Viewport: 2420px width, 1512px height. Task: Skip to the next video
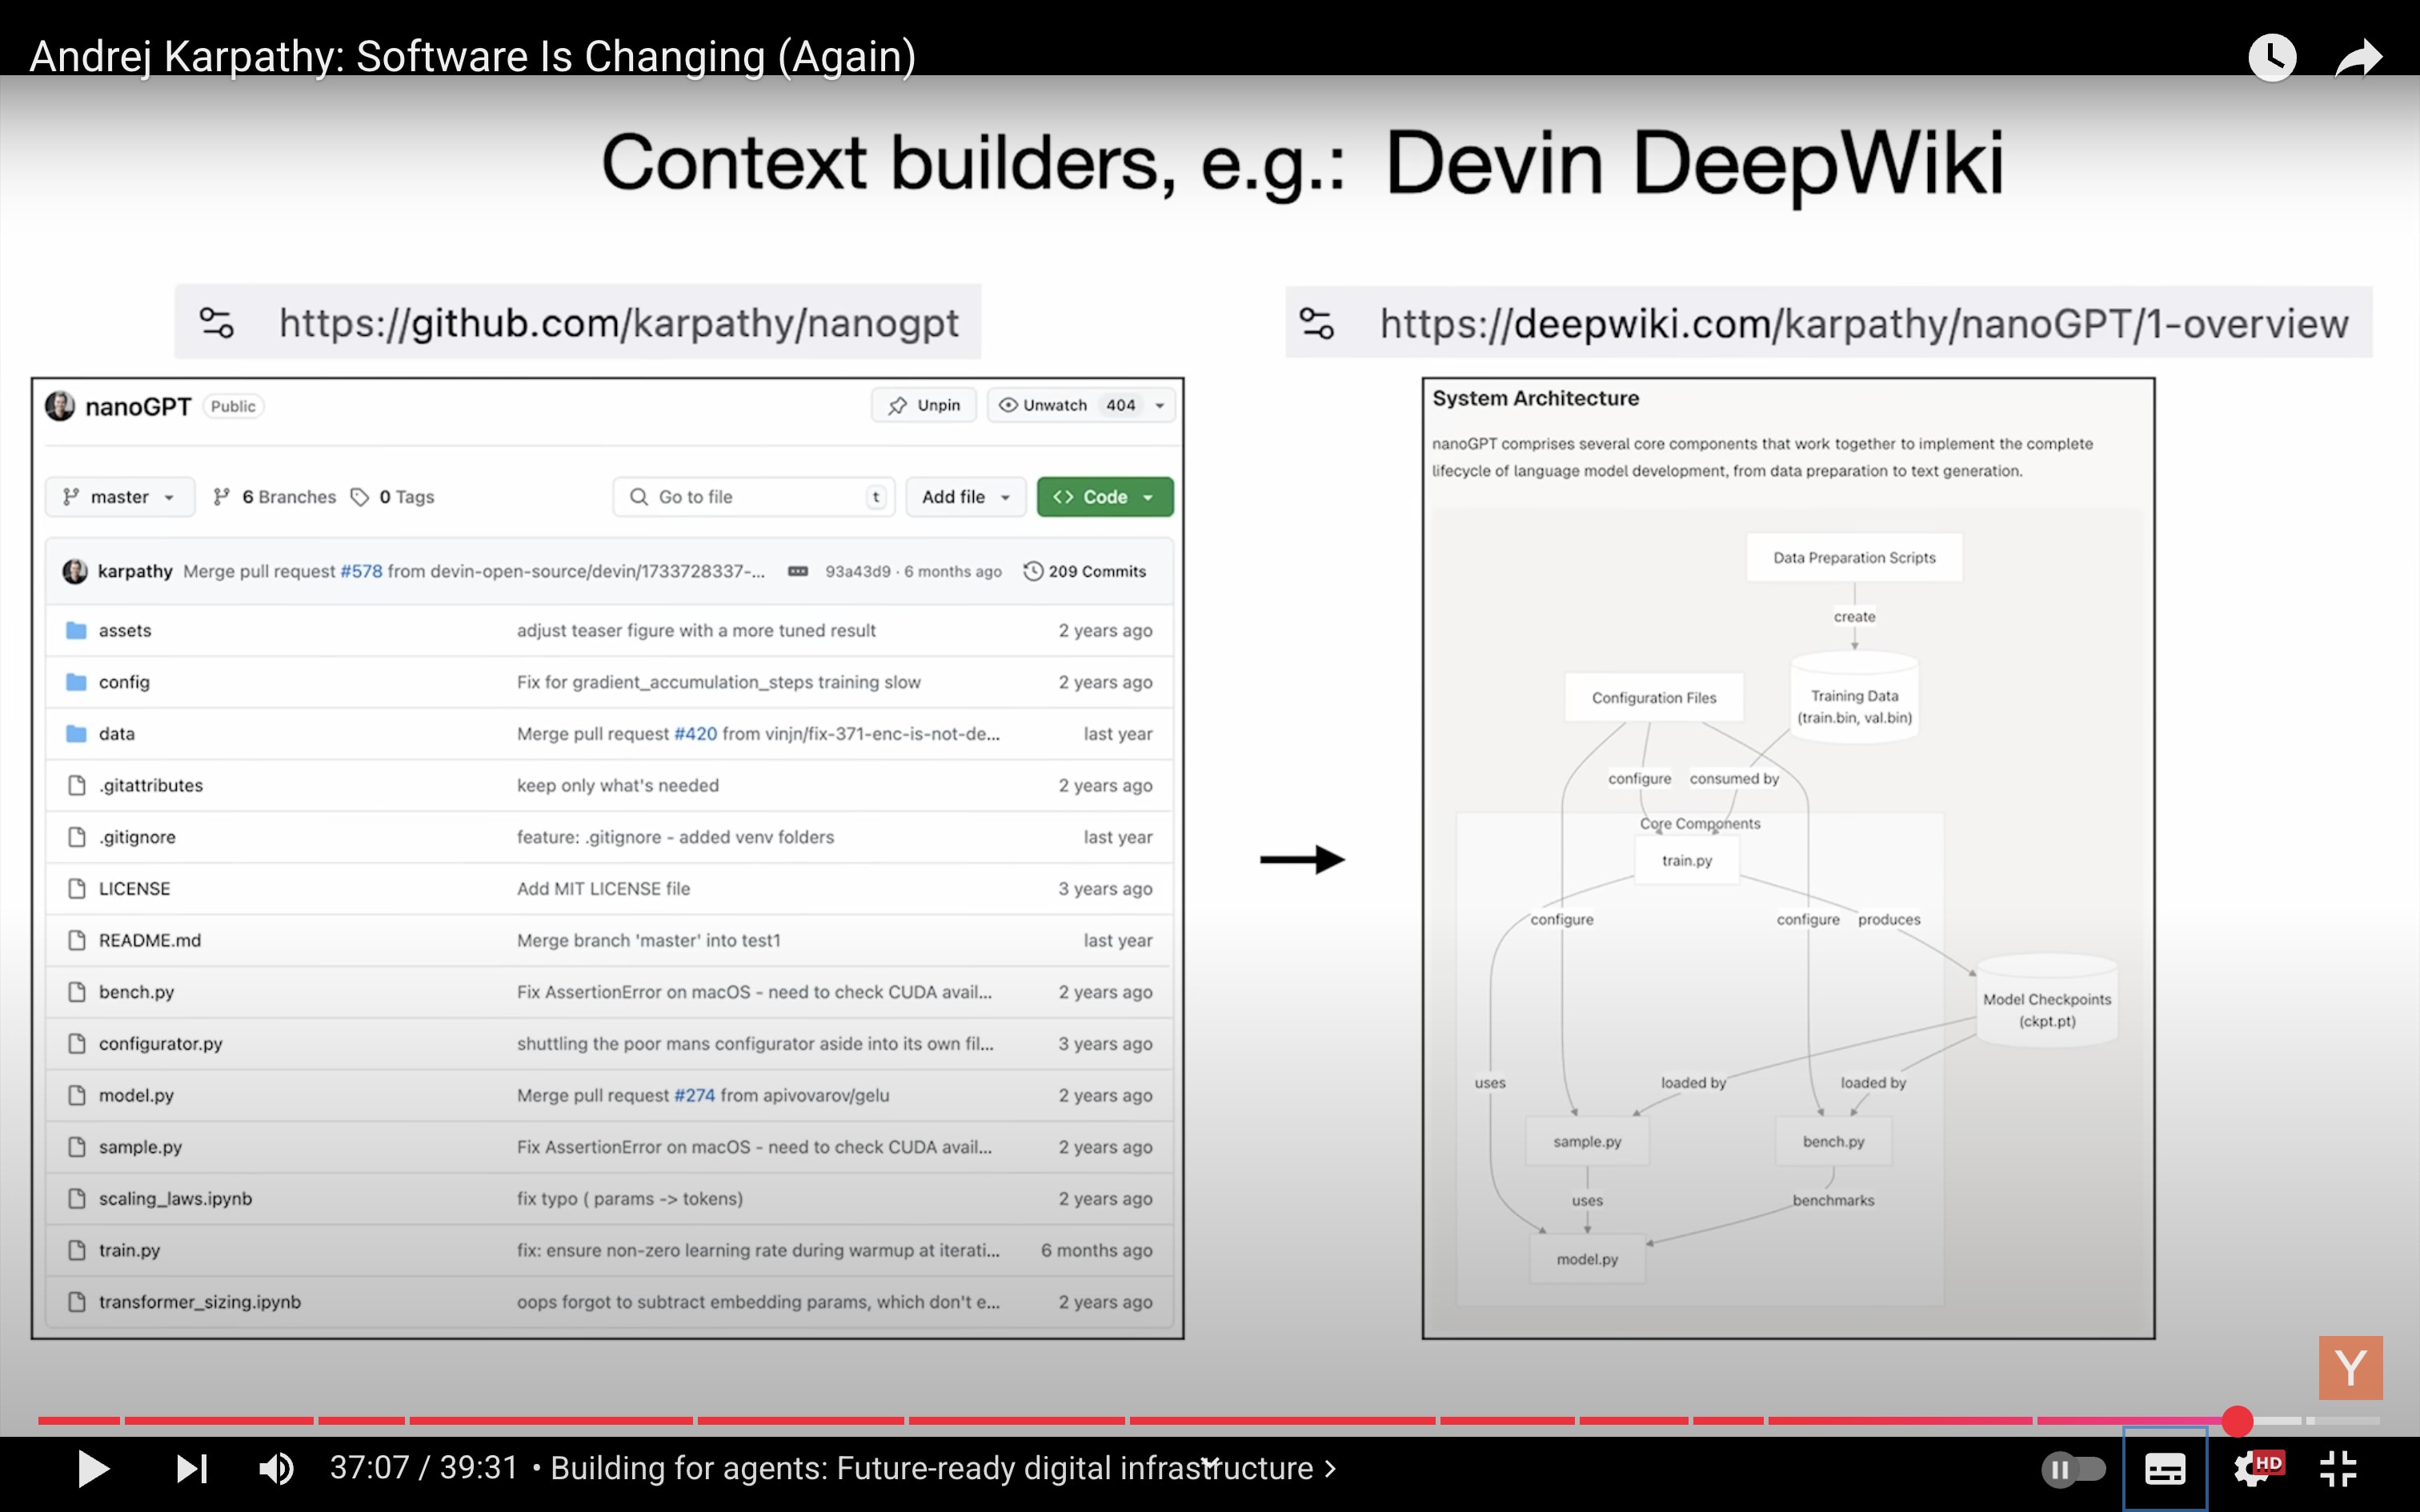tap(191, 1468)
